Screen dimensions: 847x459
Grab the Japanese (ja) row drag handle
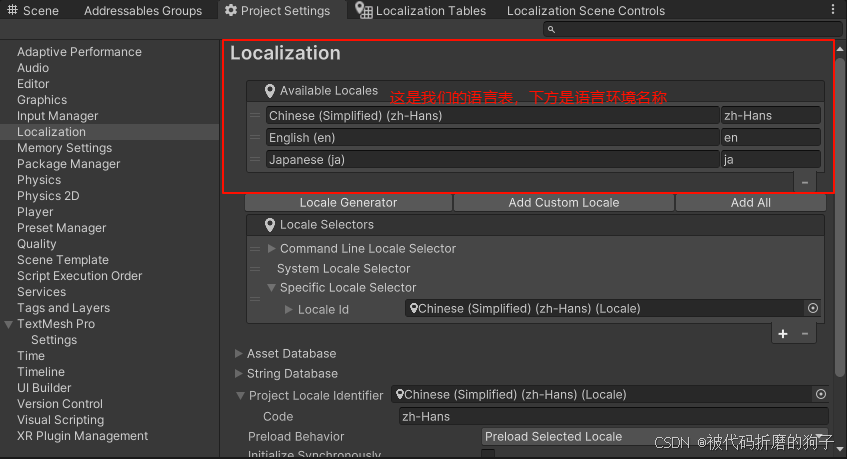pos(255,160)
